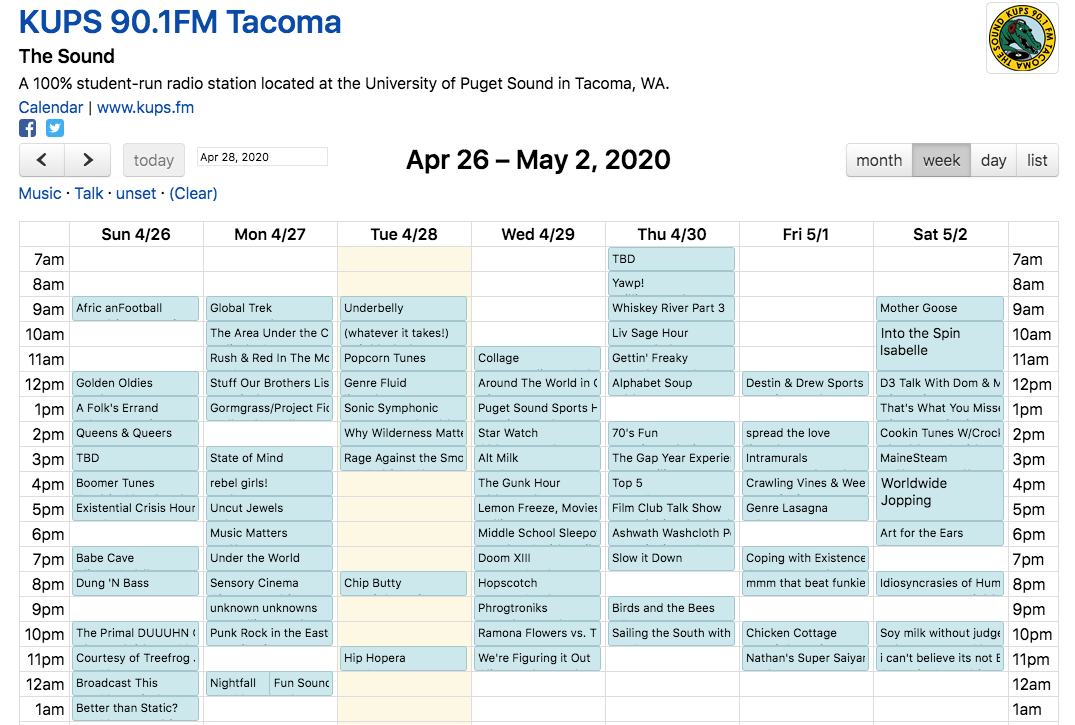Open the Calendar link
Image resolution: width=1075 pixels, height=725 pixels.
51,108
